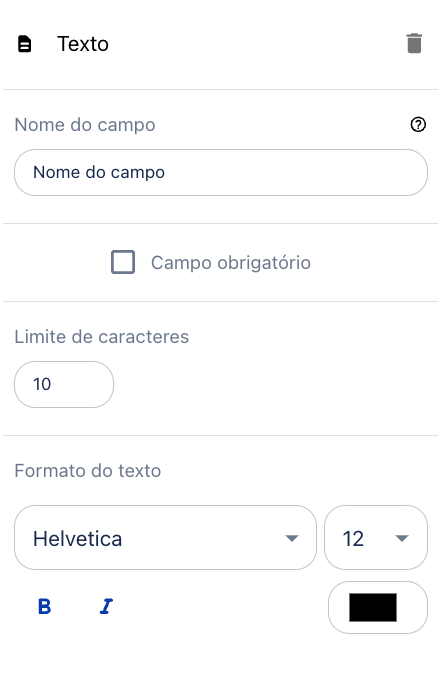Click the document icon beside Texto
This screenshot has height=680, width=446.
[24, 44]
